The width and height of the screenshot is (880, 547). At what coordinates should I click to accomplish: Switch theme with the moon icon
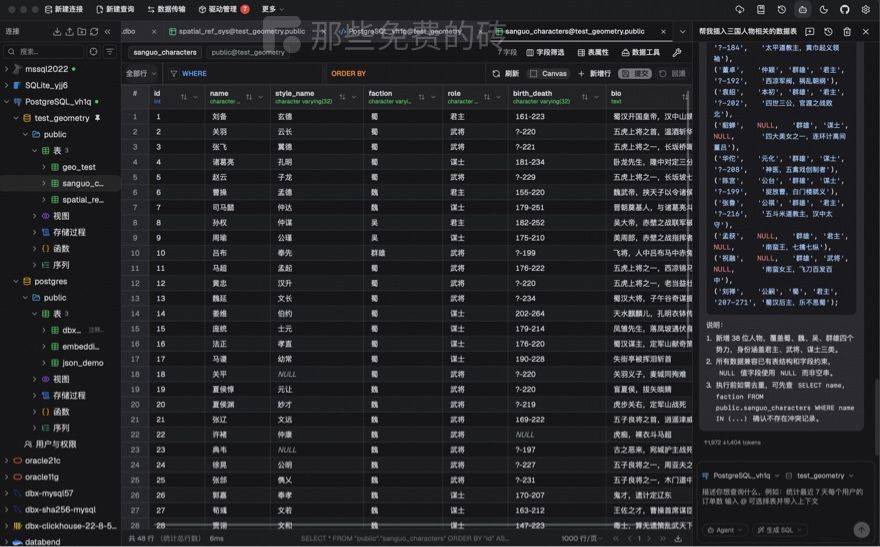[823, 9]
